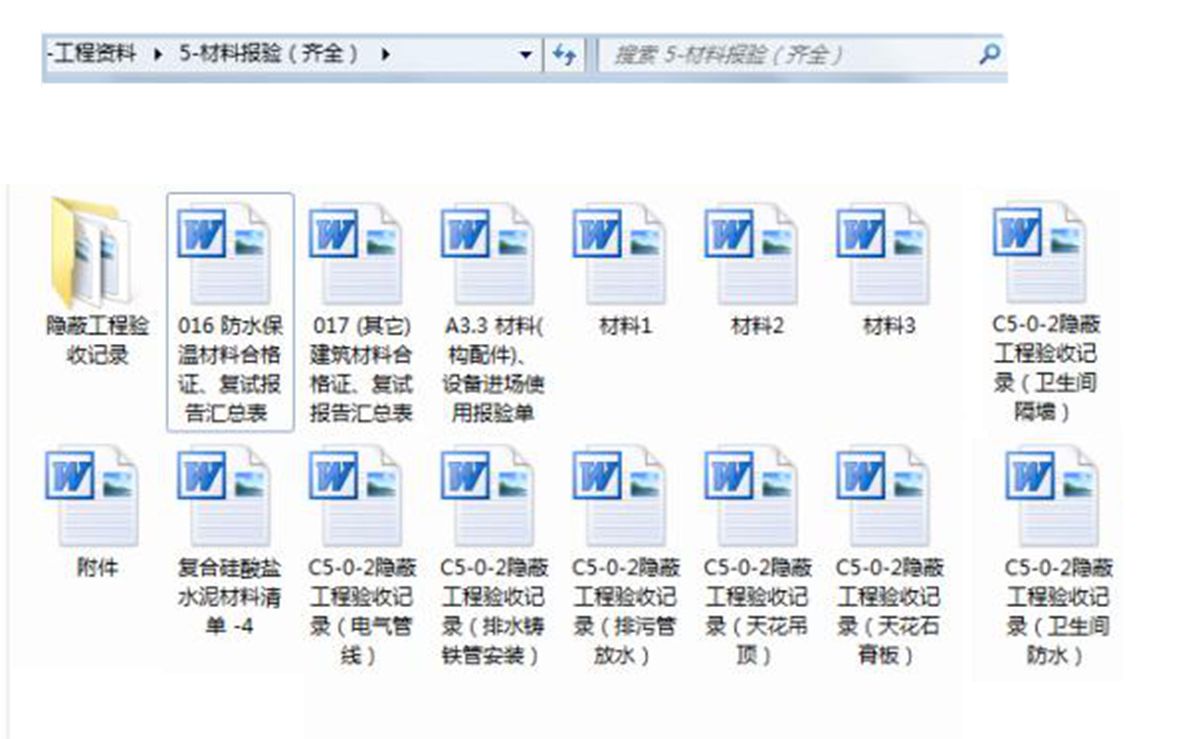
Task: Click the label 017 (其它)建筑材料合格证、复试报告汇总表
Action: tap(361, 369)
